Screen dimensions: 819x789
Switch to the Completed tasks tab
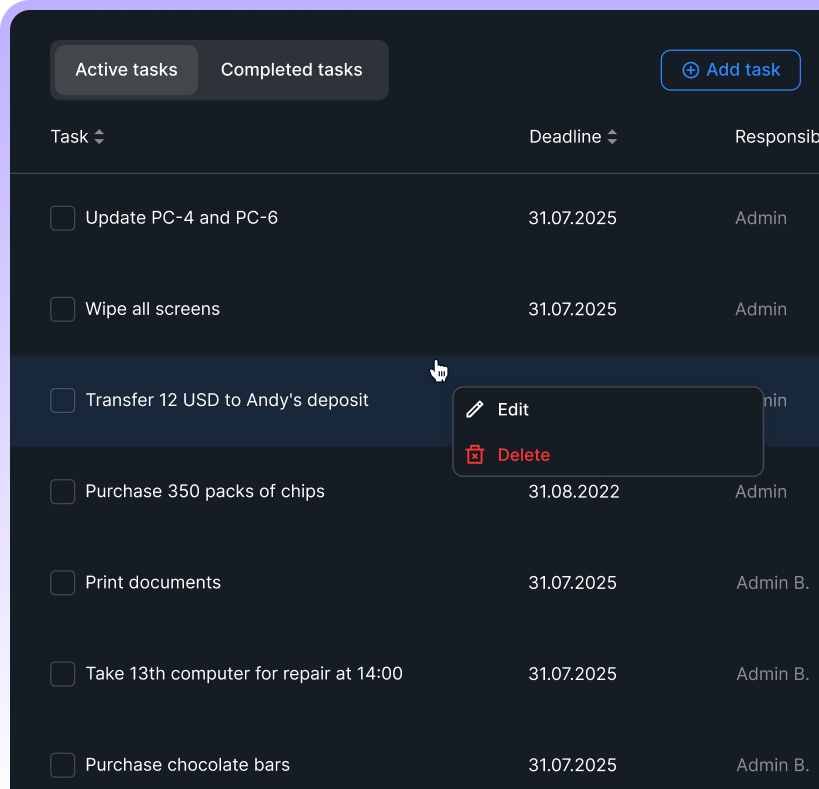[291, 70]
